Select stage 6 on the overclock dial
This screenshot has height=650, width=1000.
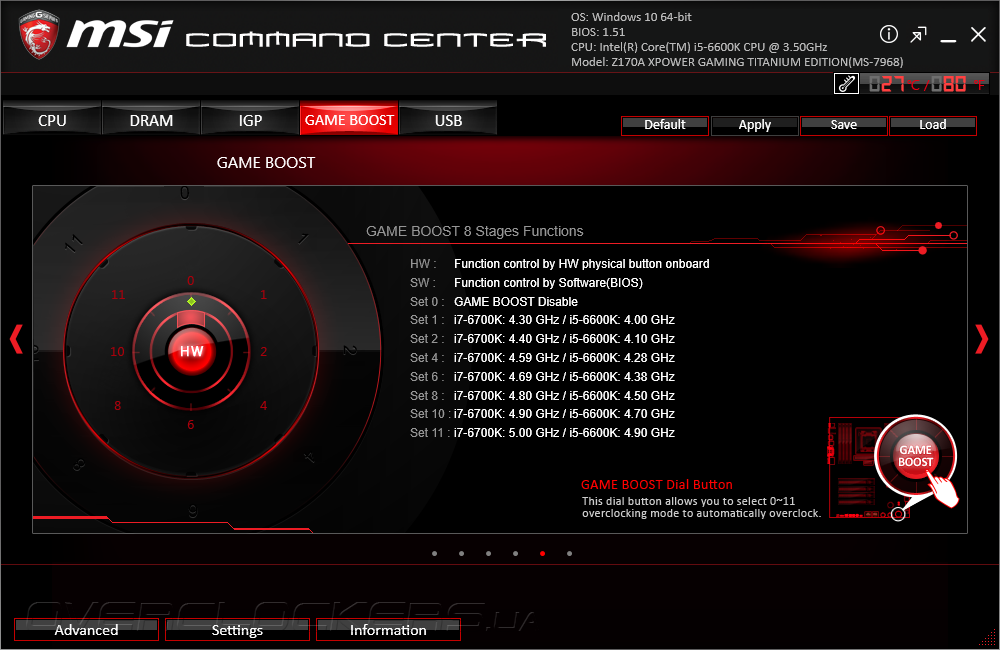pyautogui.click(x=191, y=424)
